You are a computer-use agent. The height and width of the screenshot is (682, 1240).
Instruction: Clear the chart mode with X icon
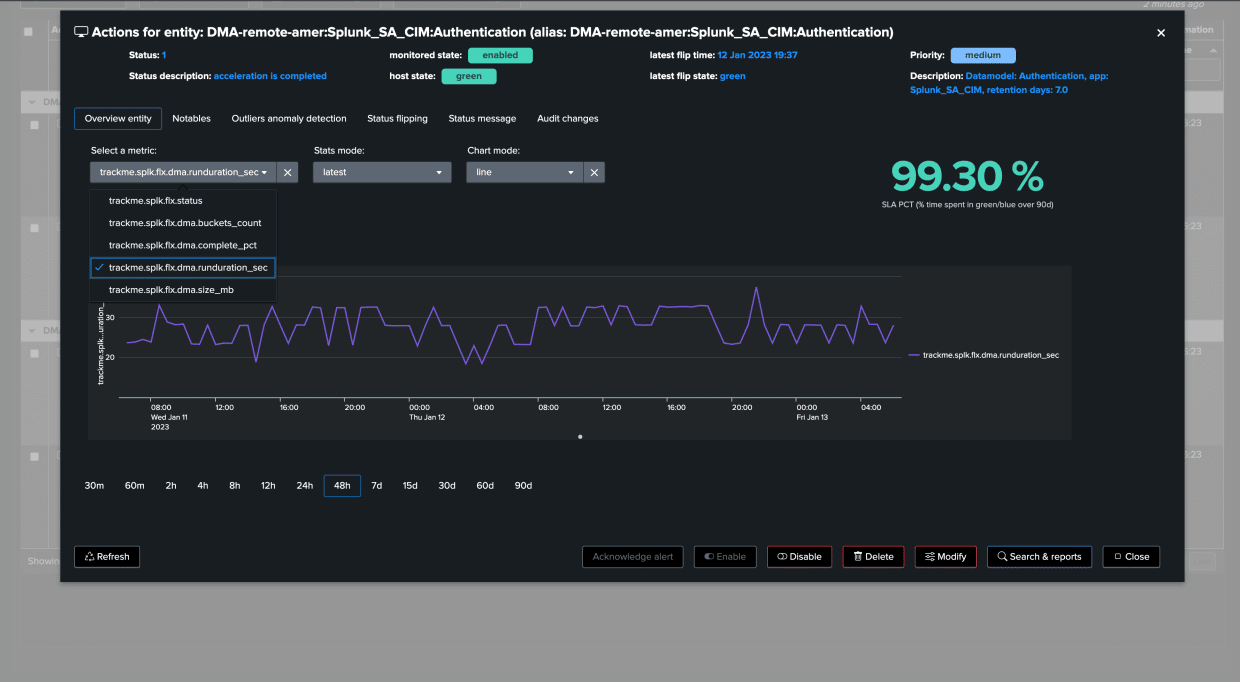point(594,172)
